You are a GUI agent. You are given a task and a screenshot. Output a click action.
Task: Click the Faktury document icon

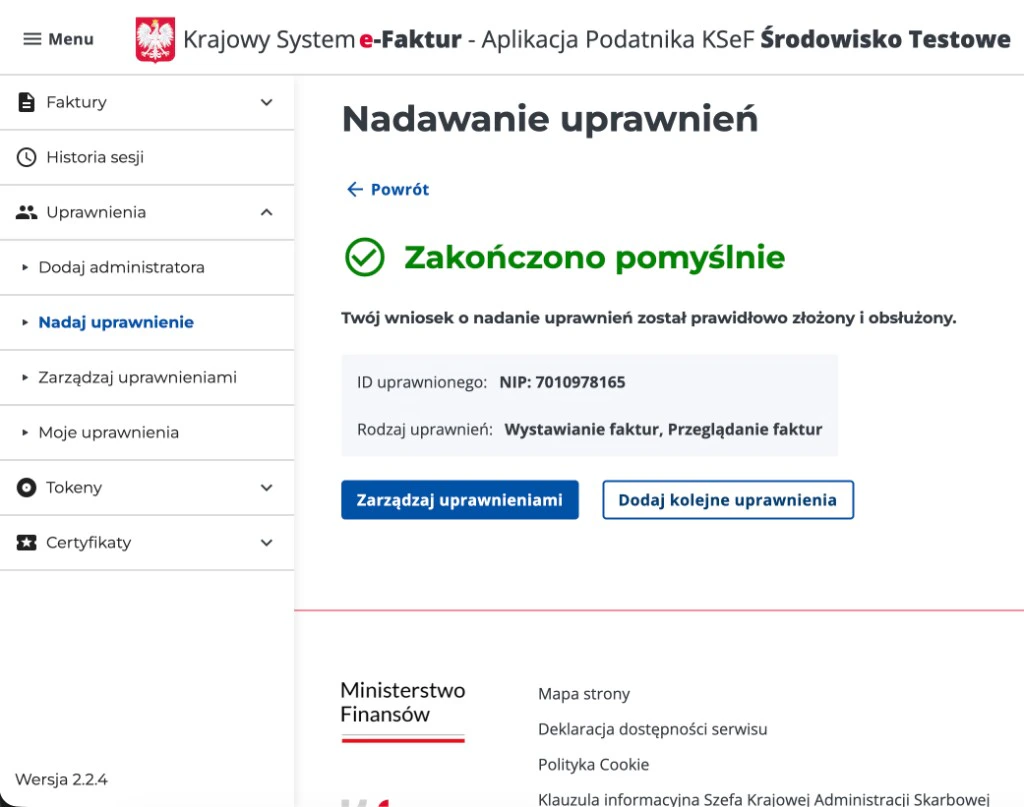pos(26,103)
